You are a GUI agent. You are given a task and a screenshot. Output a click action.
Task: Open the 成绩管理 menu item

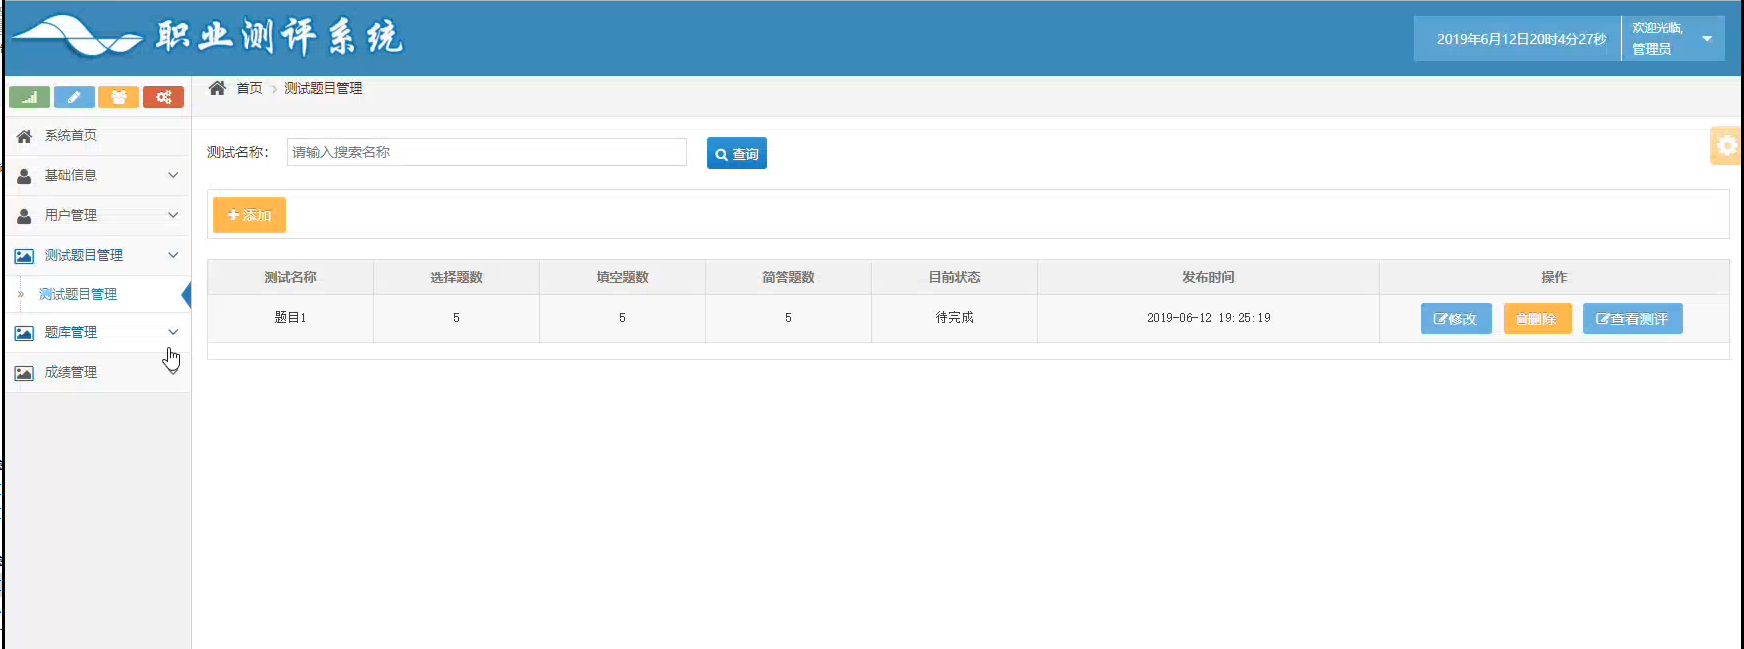(98, 373)
